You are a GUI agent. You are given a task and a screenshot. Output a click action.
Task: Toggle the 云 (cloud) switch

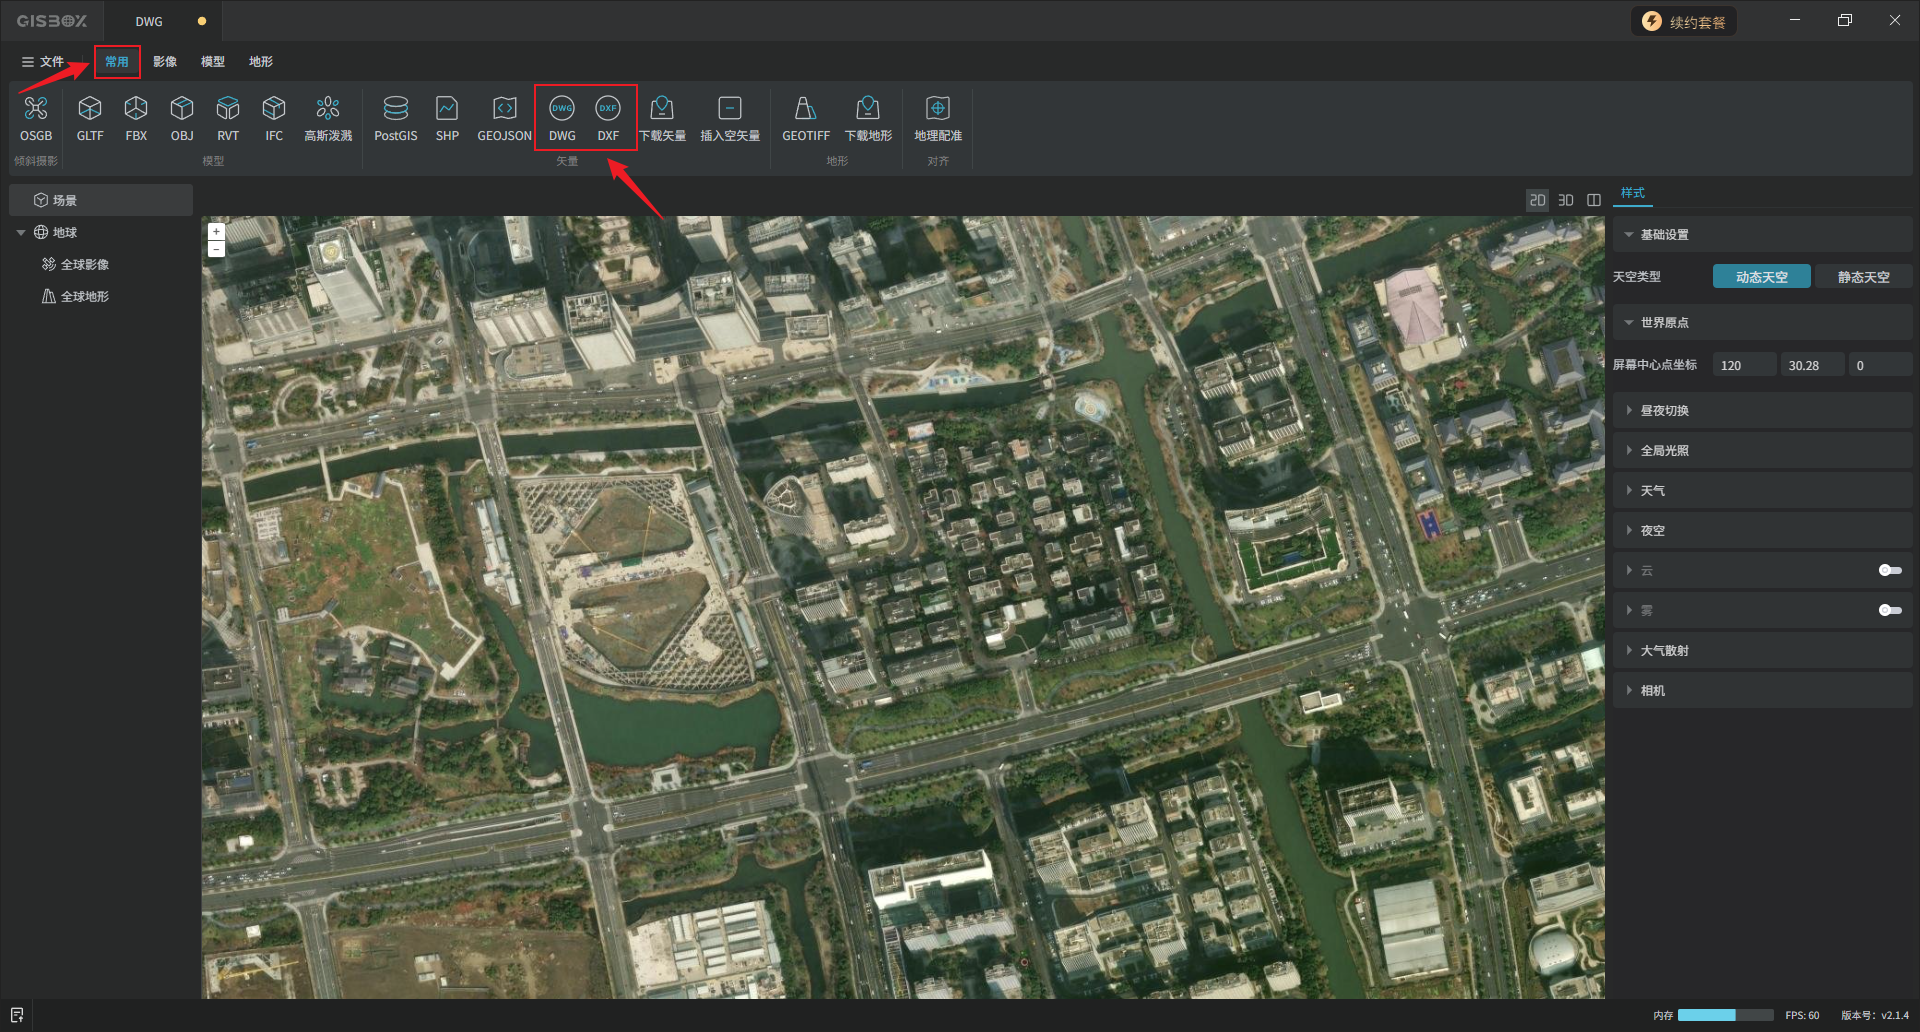tap(1889, 570)
